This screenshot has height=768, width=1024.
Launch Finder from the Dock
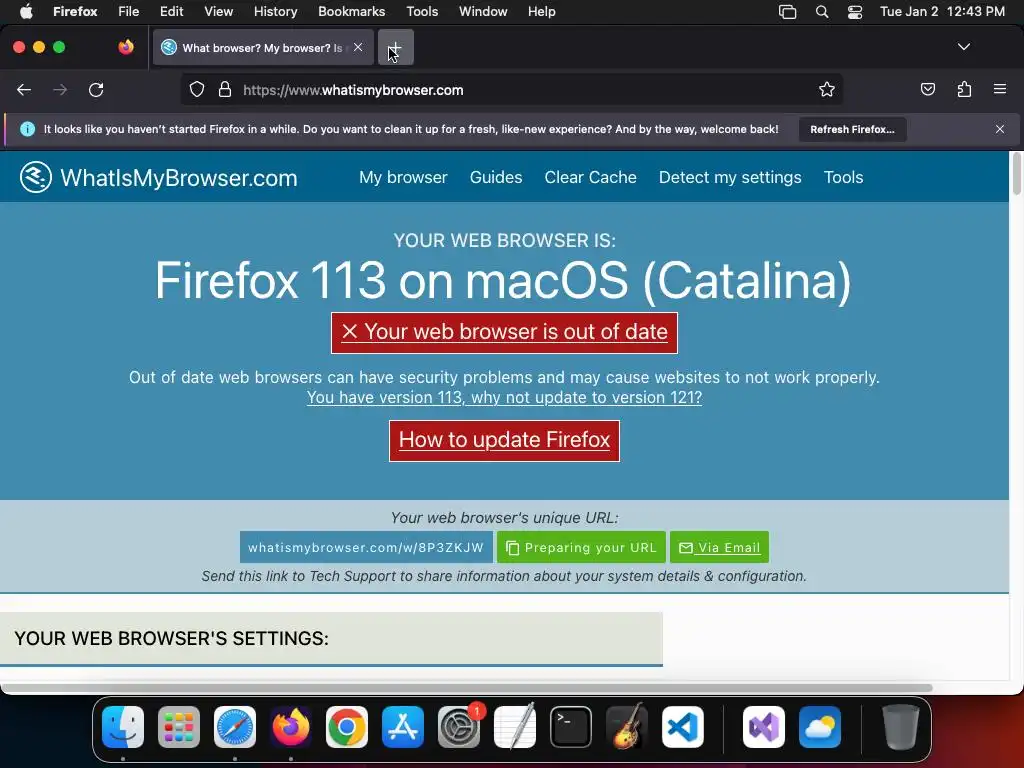123,726
